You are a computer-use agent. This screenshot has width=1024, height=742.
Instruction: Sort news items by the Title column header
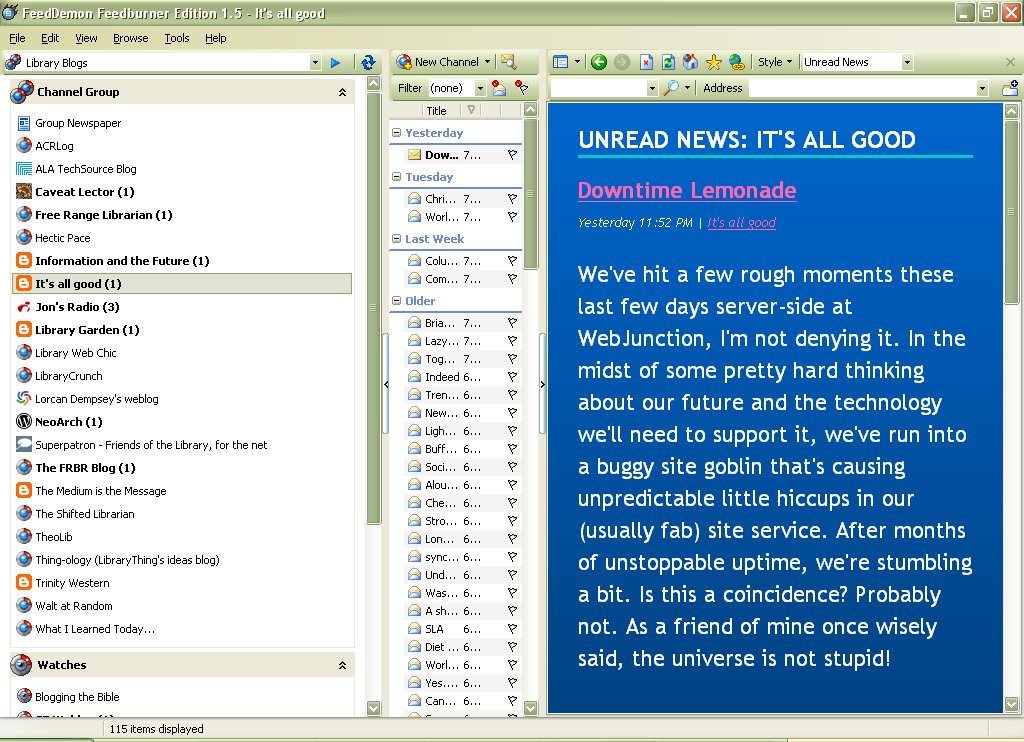pos(436,111)
